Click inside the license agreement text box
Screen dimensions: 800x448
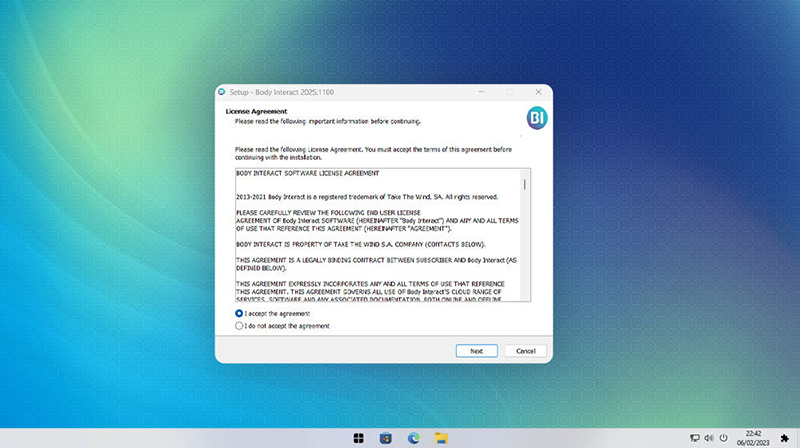375,235
